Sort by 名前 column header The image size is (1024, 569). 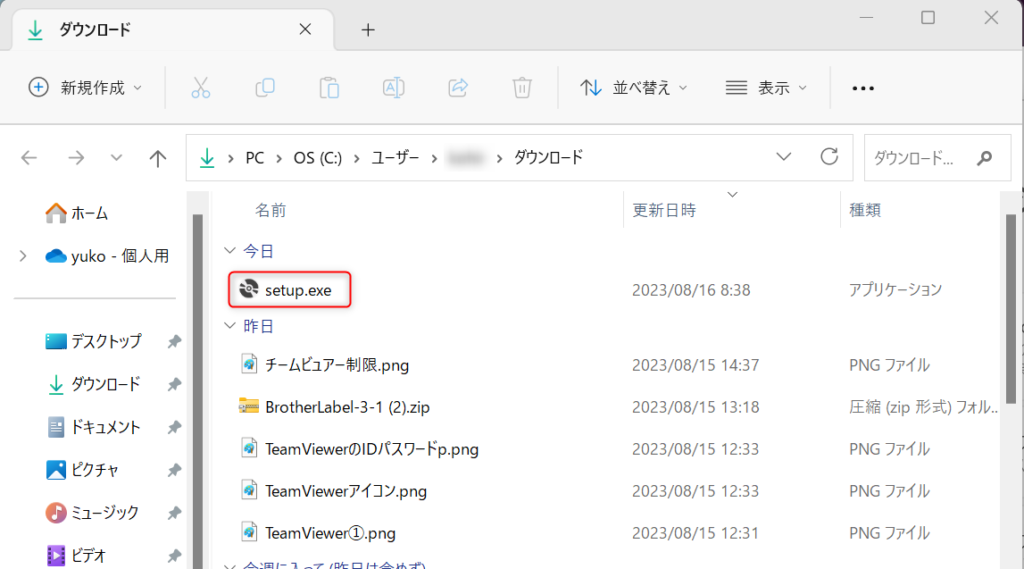270,210
